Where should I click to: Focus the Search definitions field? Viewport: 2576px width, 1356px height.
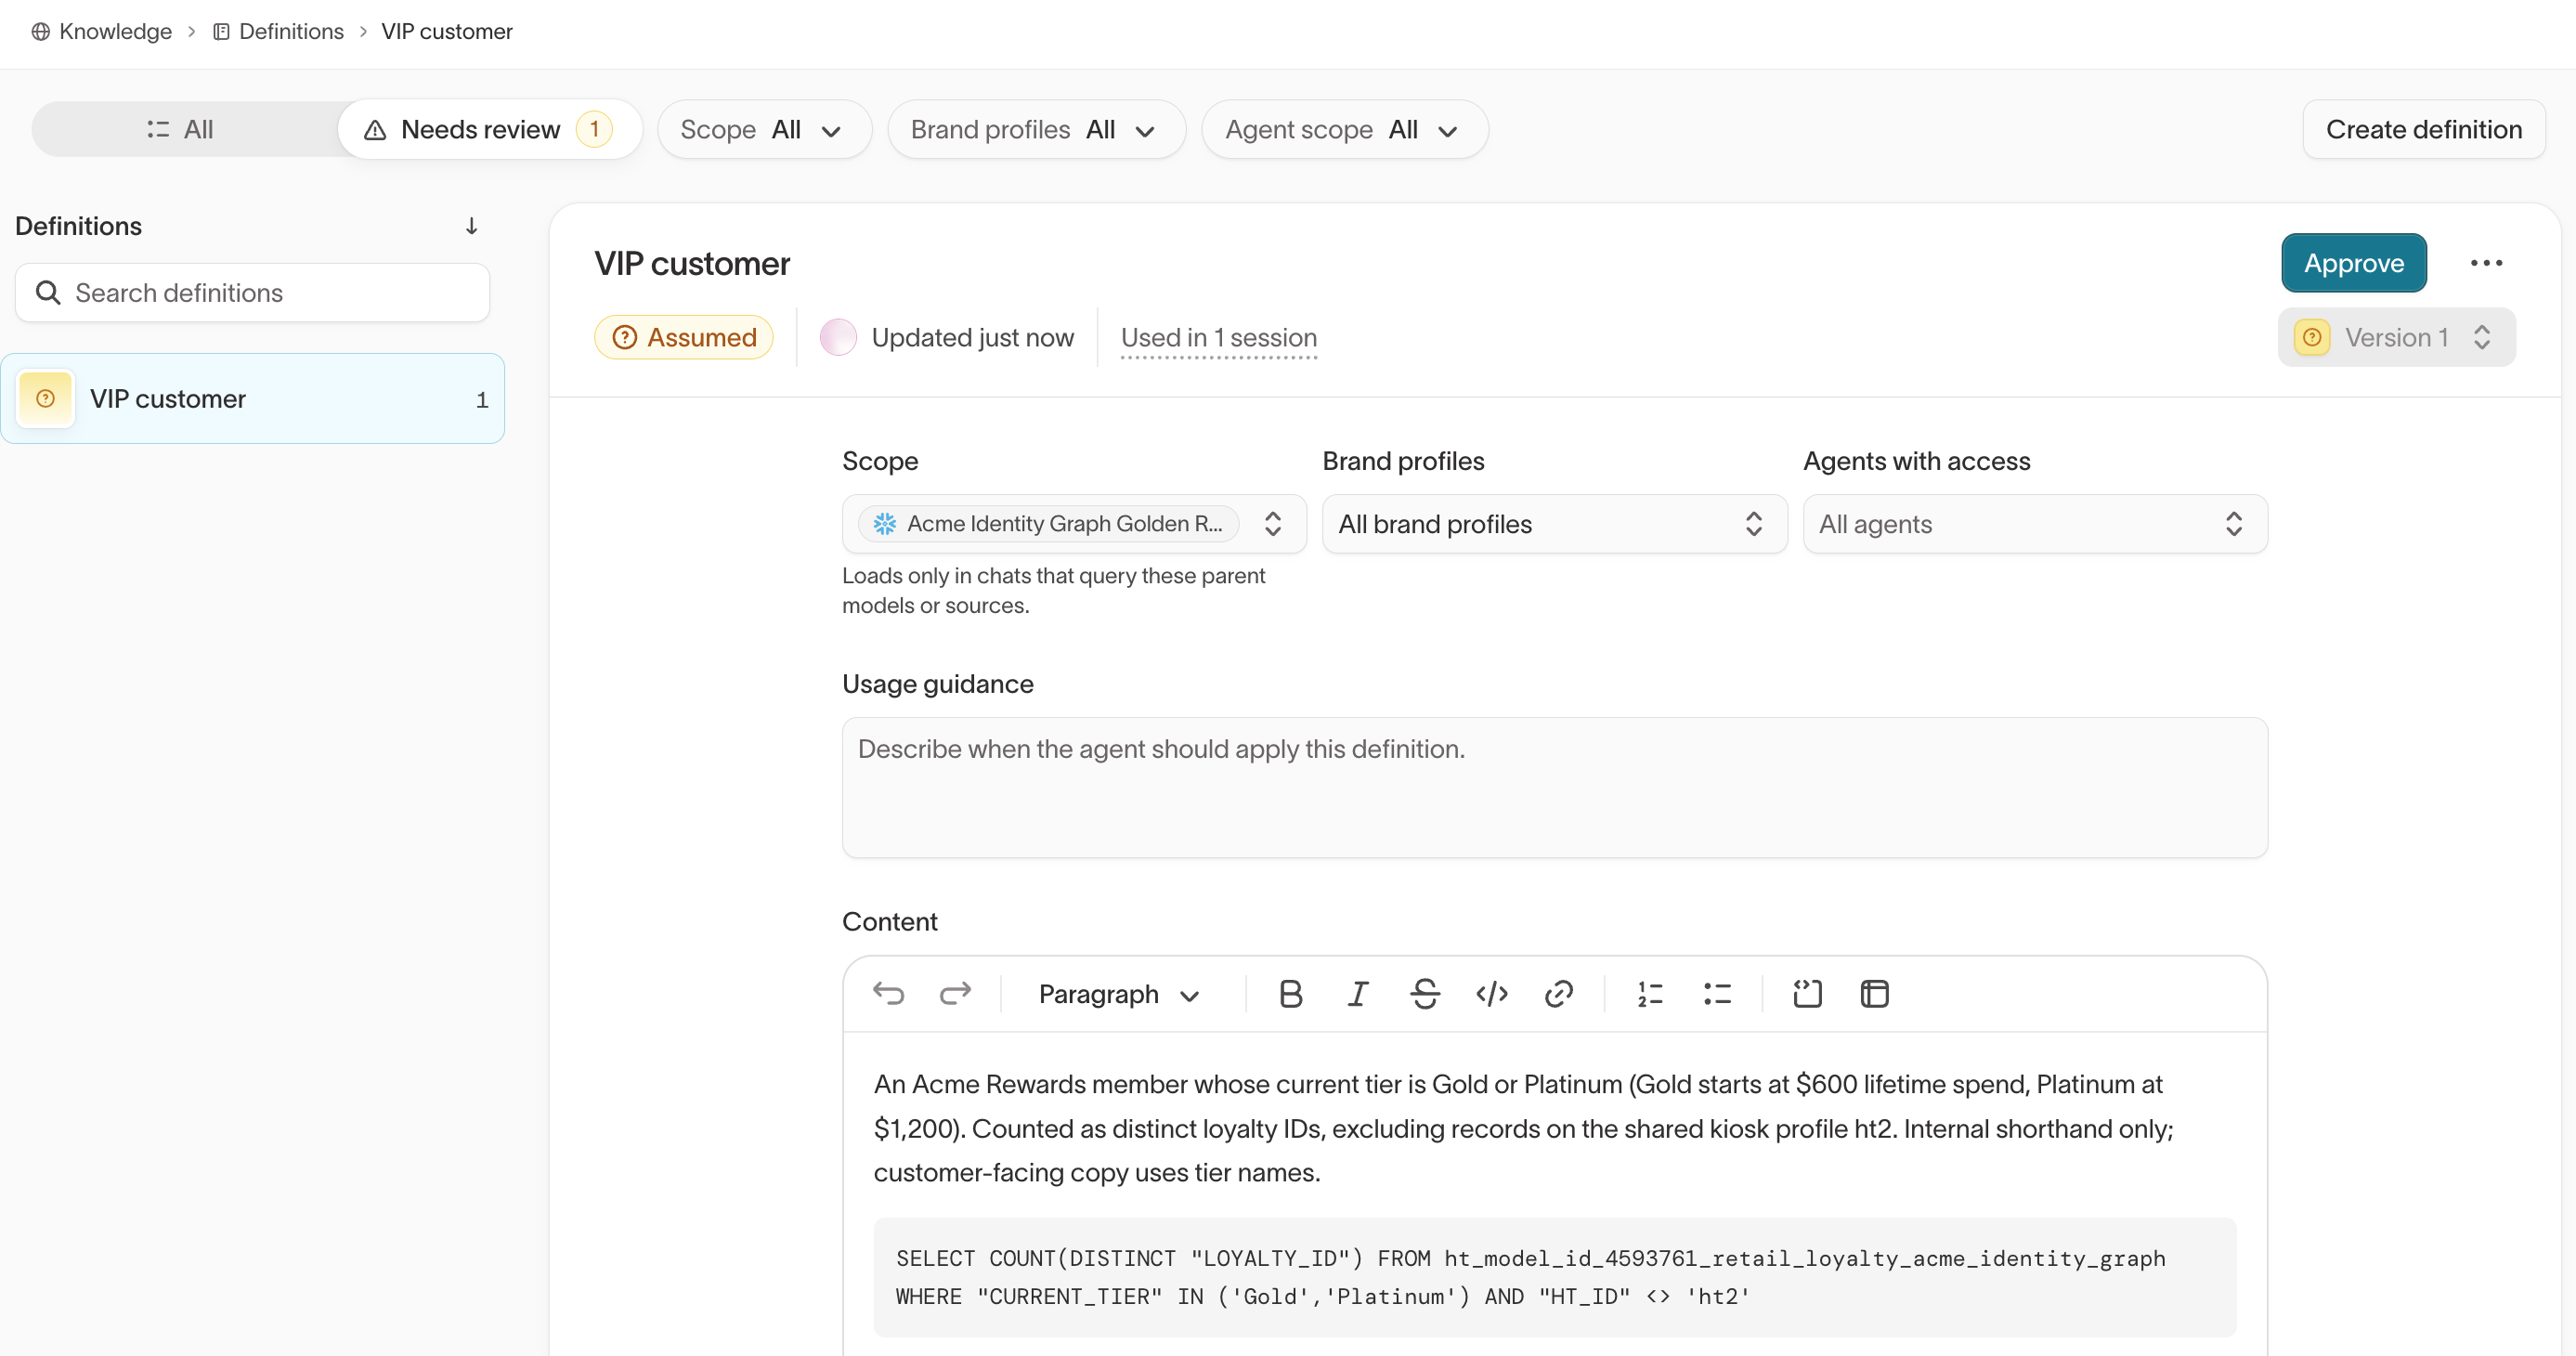pos(252,293)
